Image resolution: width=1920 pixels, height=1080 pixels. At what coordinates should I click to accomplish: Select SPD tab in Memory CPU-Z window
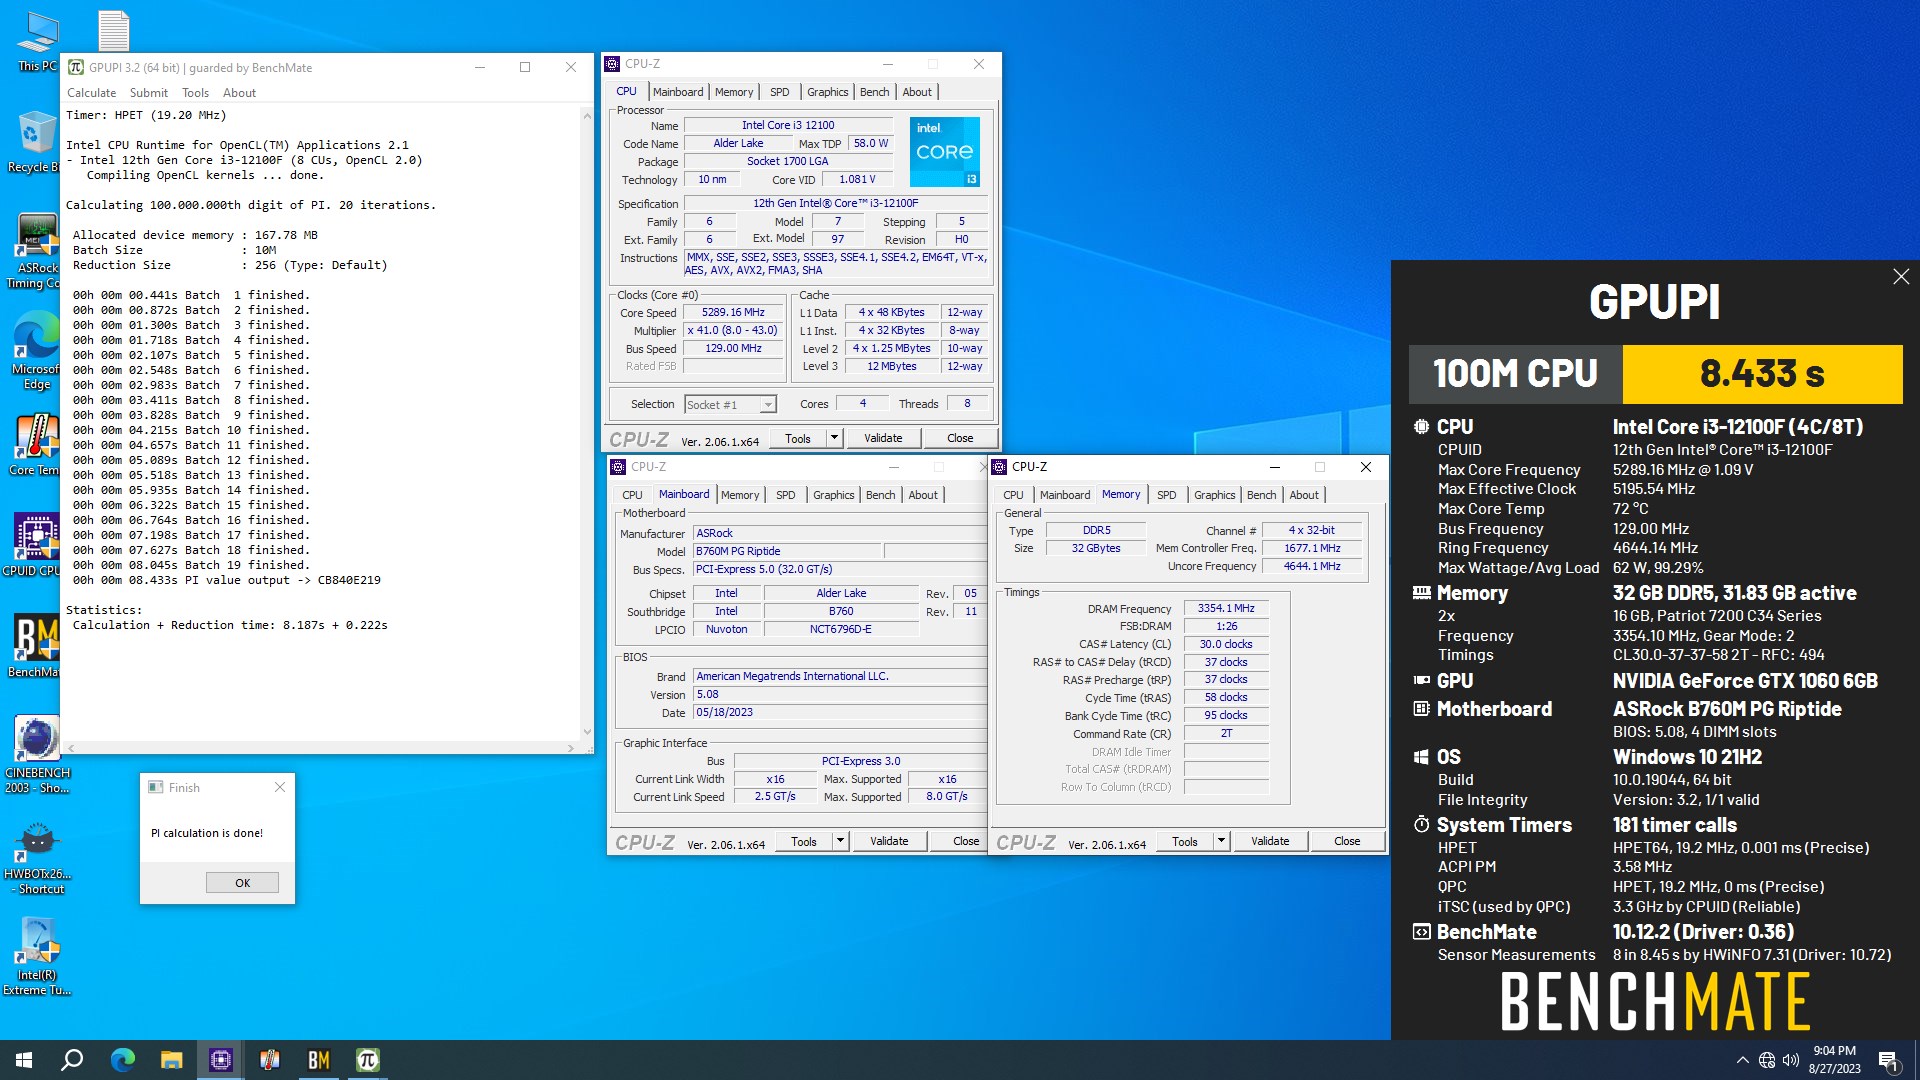[1166, 495]
